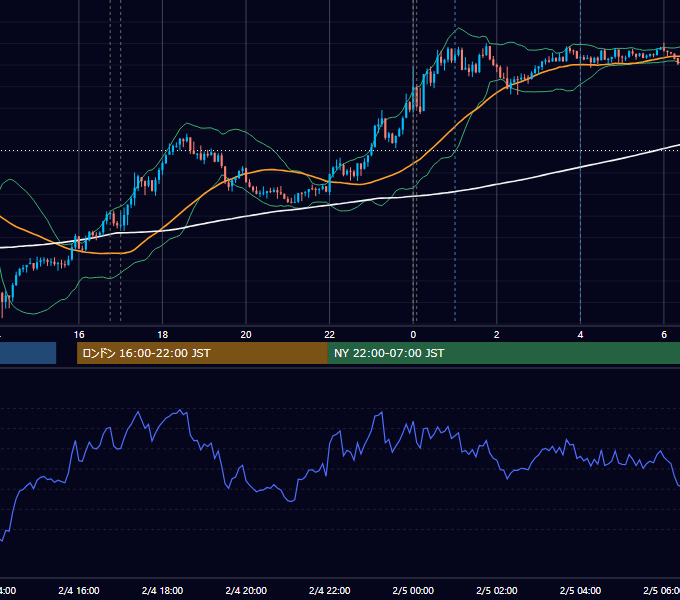Click the ロンドン 16:00-22:00 JST session bar
Image resolution: width=680 pixels, height=600 pixels.
pos(202,353)
